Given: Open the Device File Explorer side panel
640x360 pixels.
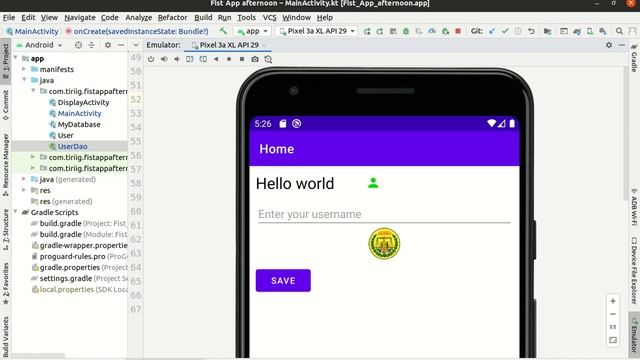Looking at the screenshot, I should click(634, 271).
